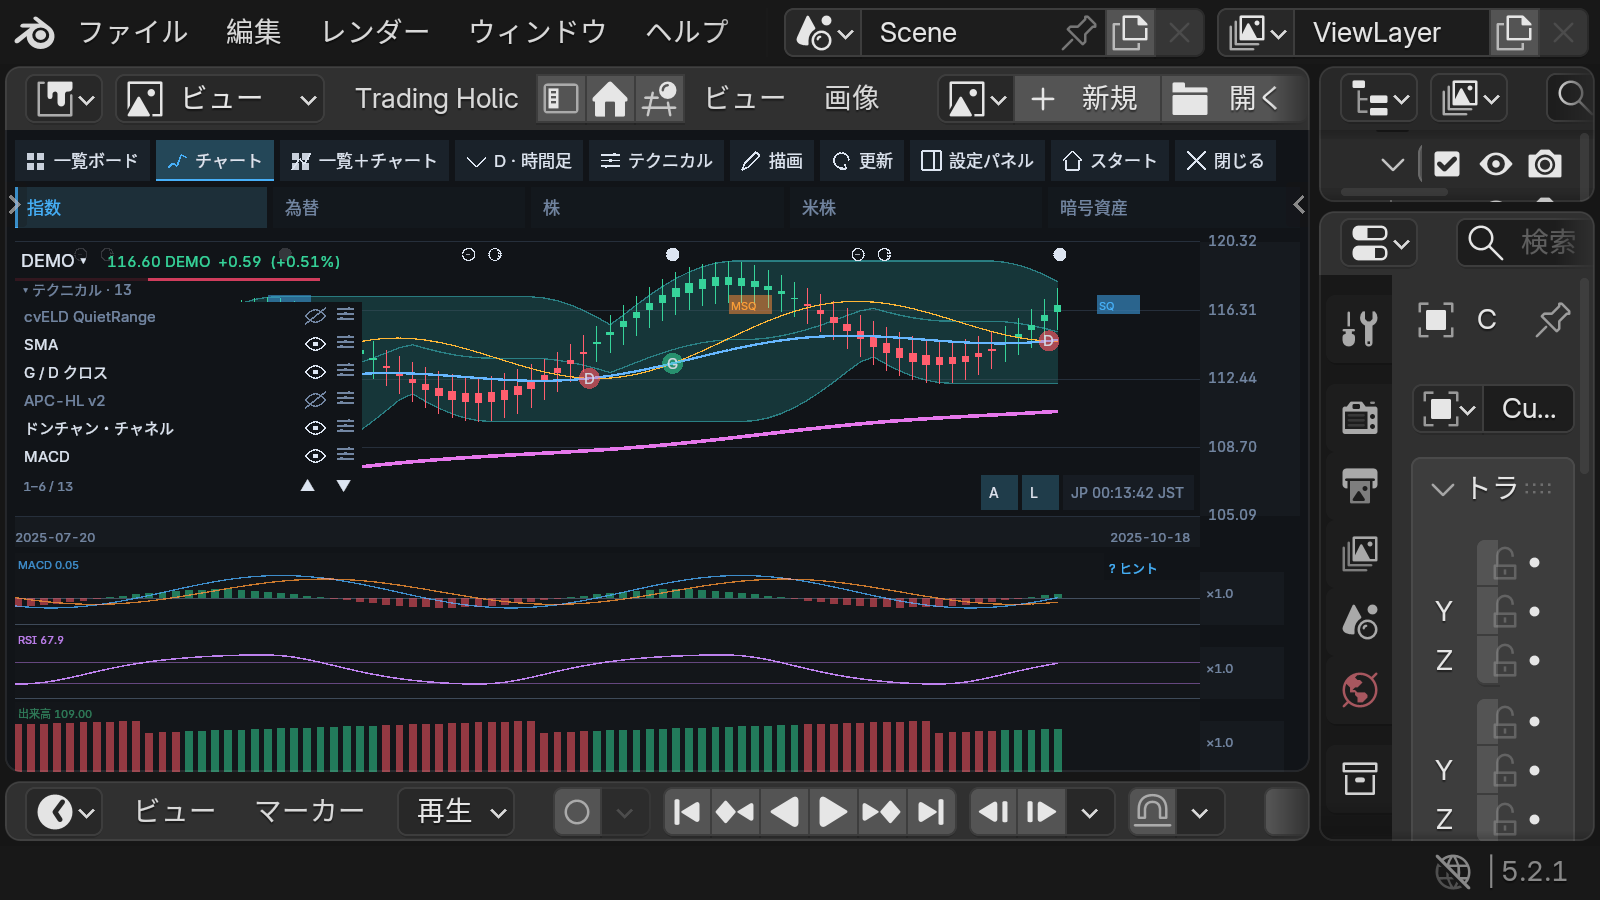The height and width of the screenshot is (900, 1600).
Task: Click the indicator list down arrow
Action: [x=343, y=486]
